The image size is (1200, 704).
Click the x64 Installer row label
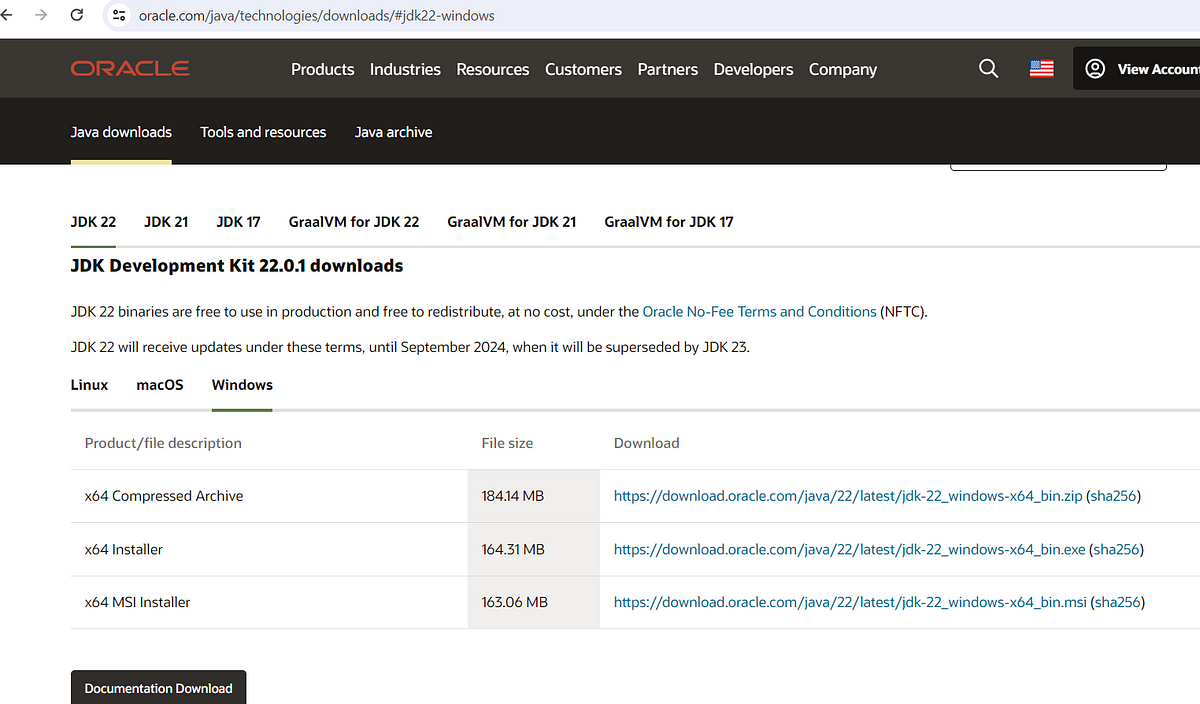[x=124, y=549]
